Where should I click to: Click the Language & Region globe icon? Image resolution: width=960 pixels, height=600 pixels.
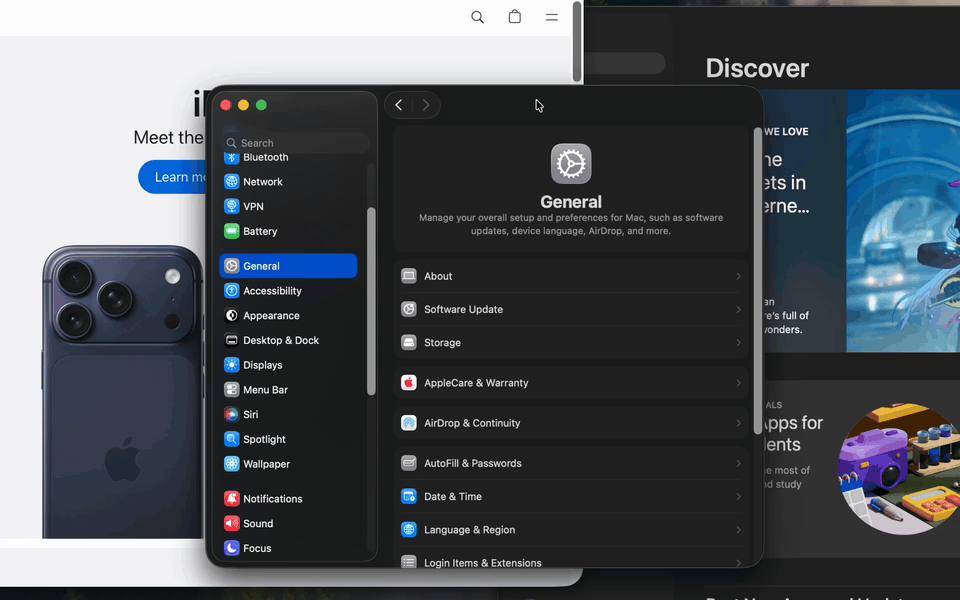[409, 530]
